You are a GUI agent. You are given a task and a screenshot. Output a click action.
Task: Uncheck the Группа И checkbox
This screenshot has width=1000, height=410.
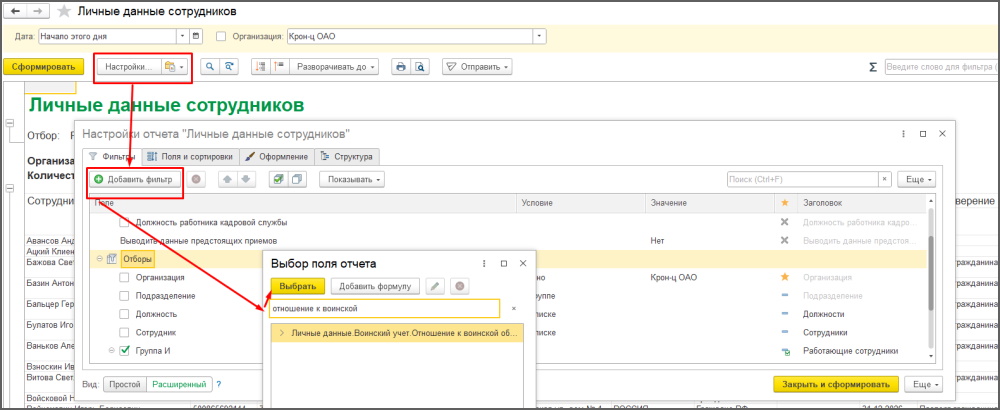tap(124, 351)
